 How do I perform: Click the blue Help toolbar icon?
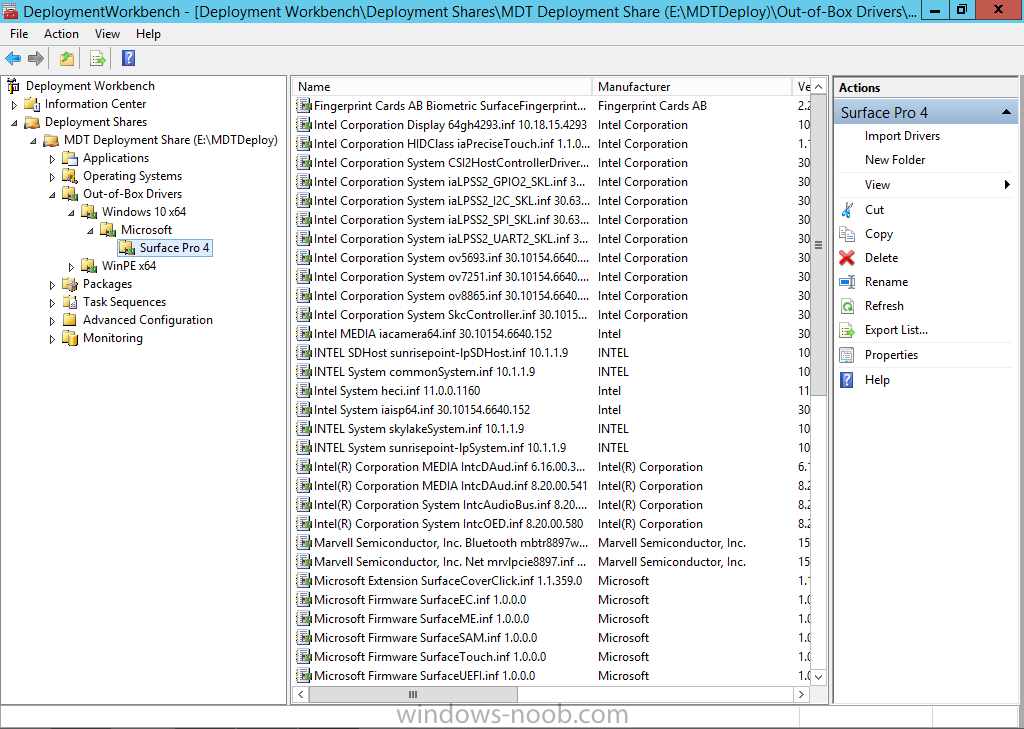[x=129, y=59]
